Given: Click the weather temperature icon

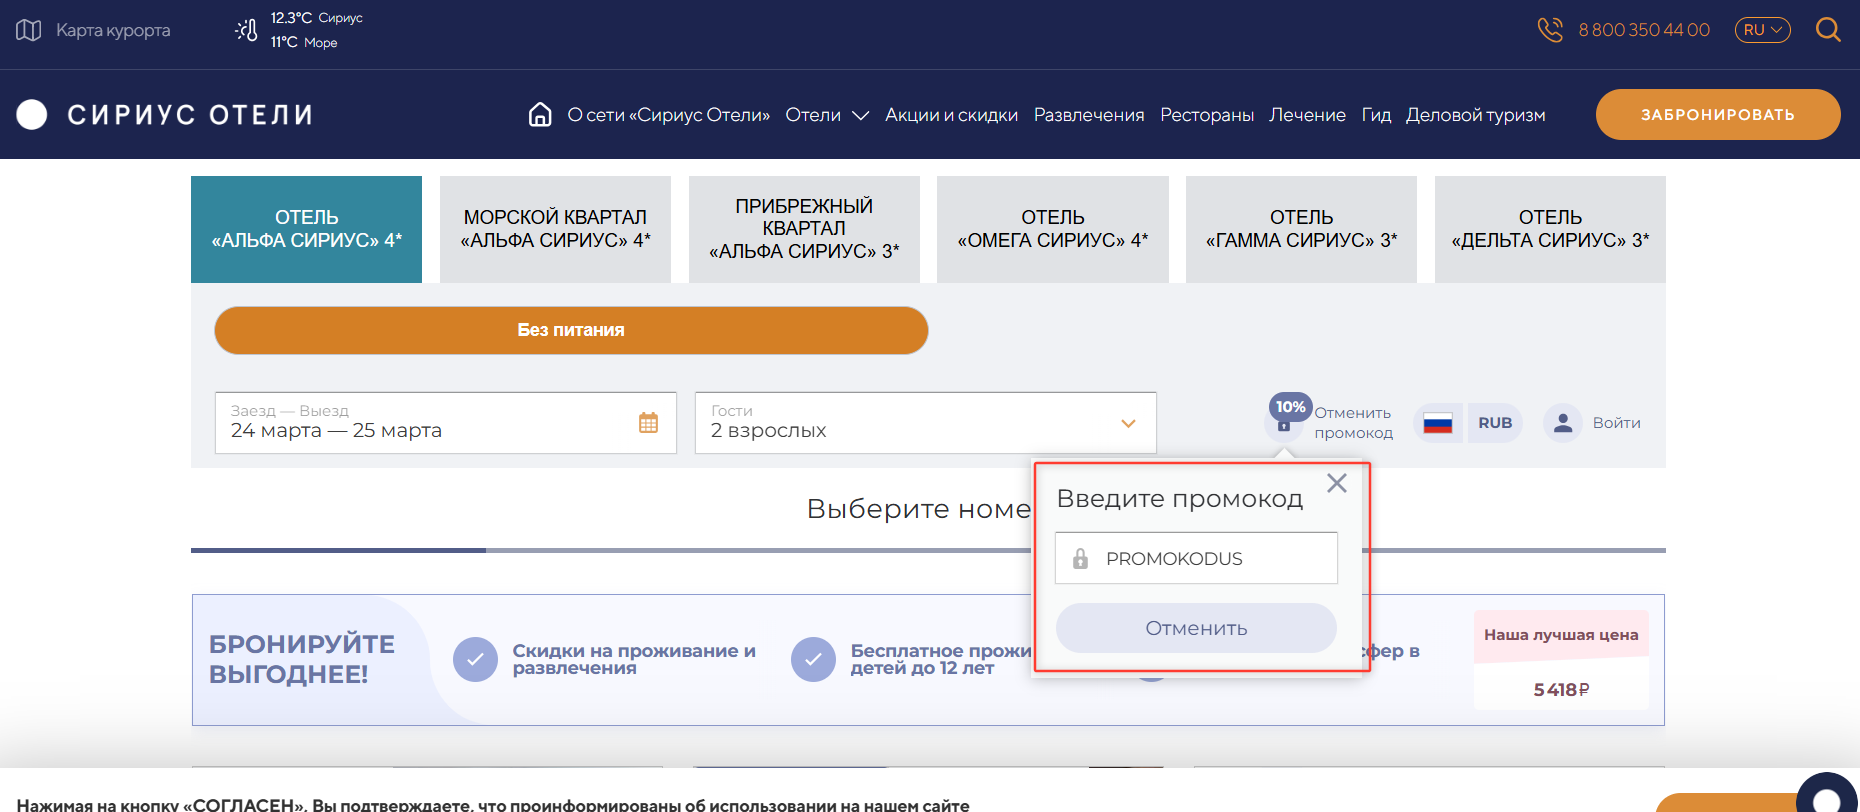Looking at the screenshot, I should tap(246, 30).
